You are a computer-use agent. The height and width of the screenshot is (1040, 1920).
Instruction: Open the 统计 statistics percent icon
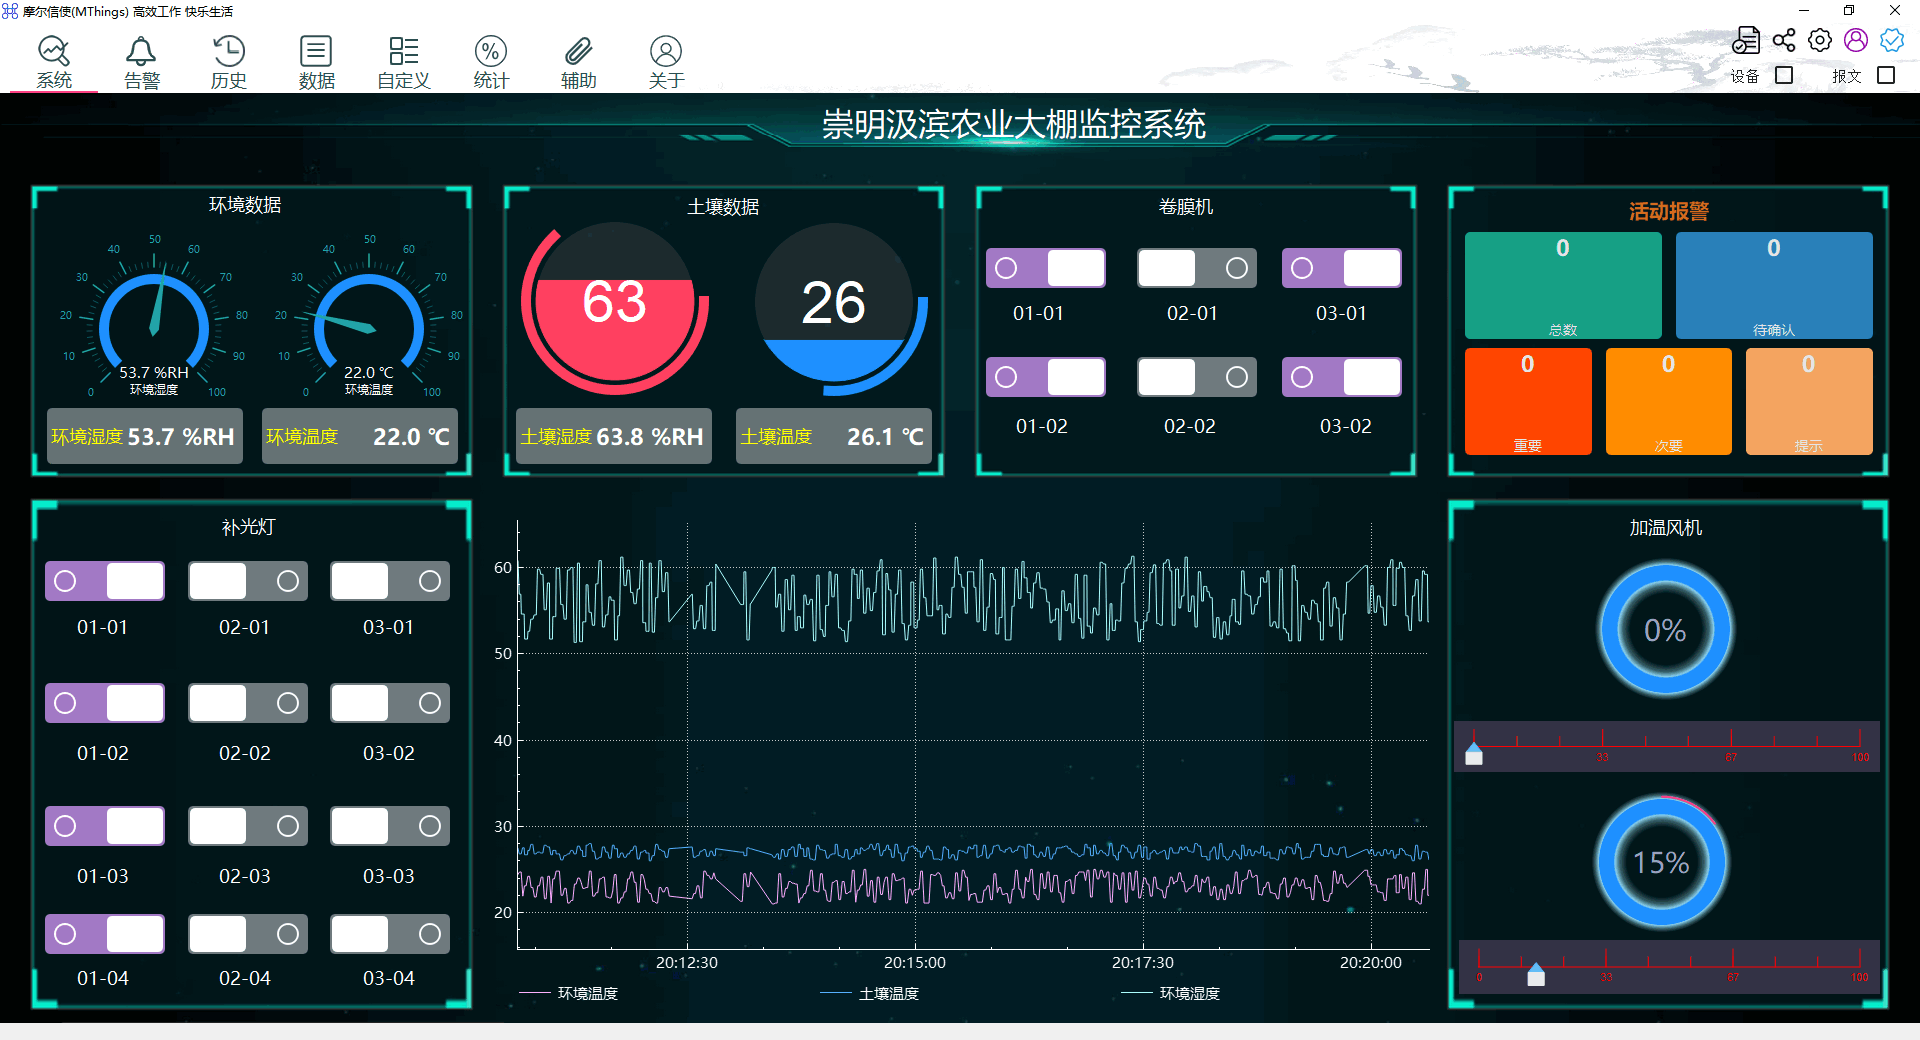[491, 52]
